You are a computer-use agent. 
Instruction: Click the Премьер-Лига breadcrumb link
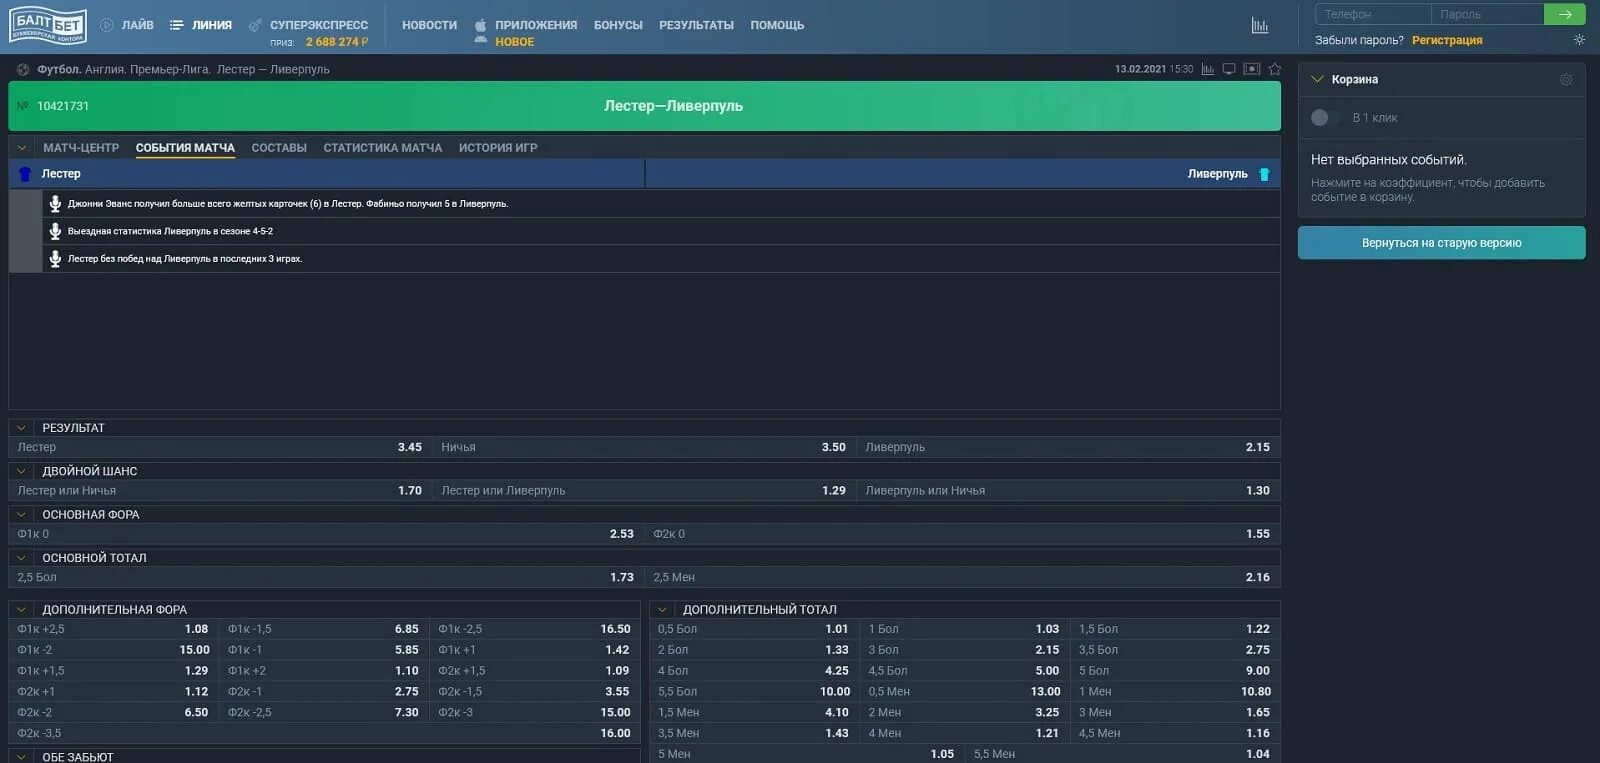click(170, 69)
